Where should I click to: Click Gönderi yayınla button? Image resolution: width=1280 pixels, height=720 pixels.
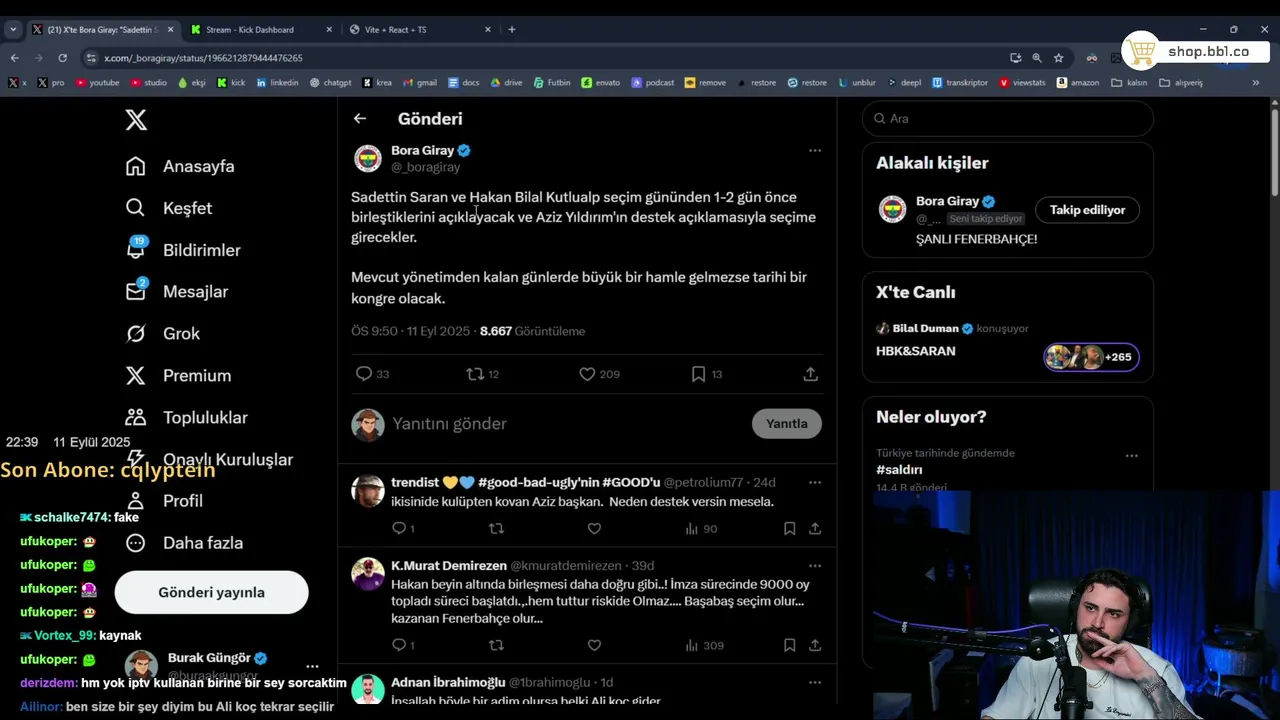tap(212, 592)
